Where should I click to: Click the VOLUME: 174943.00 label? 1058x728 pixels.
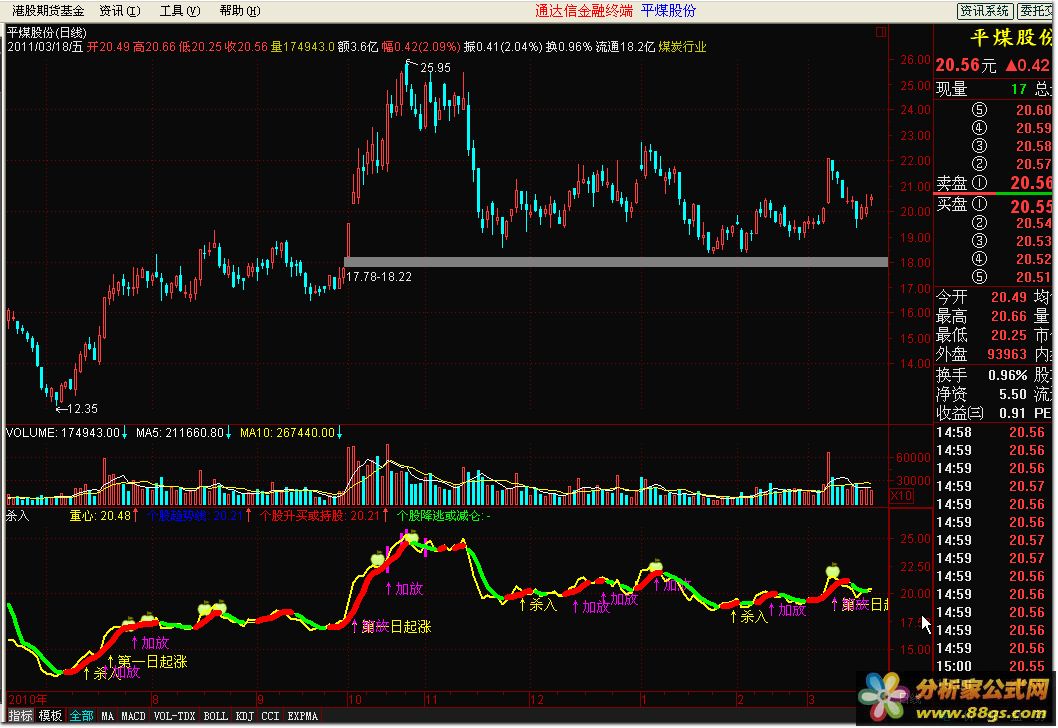(x=63, y=432)
